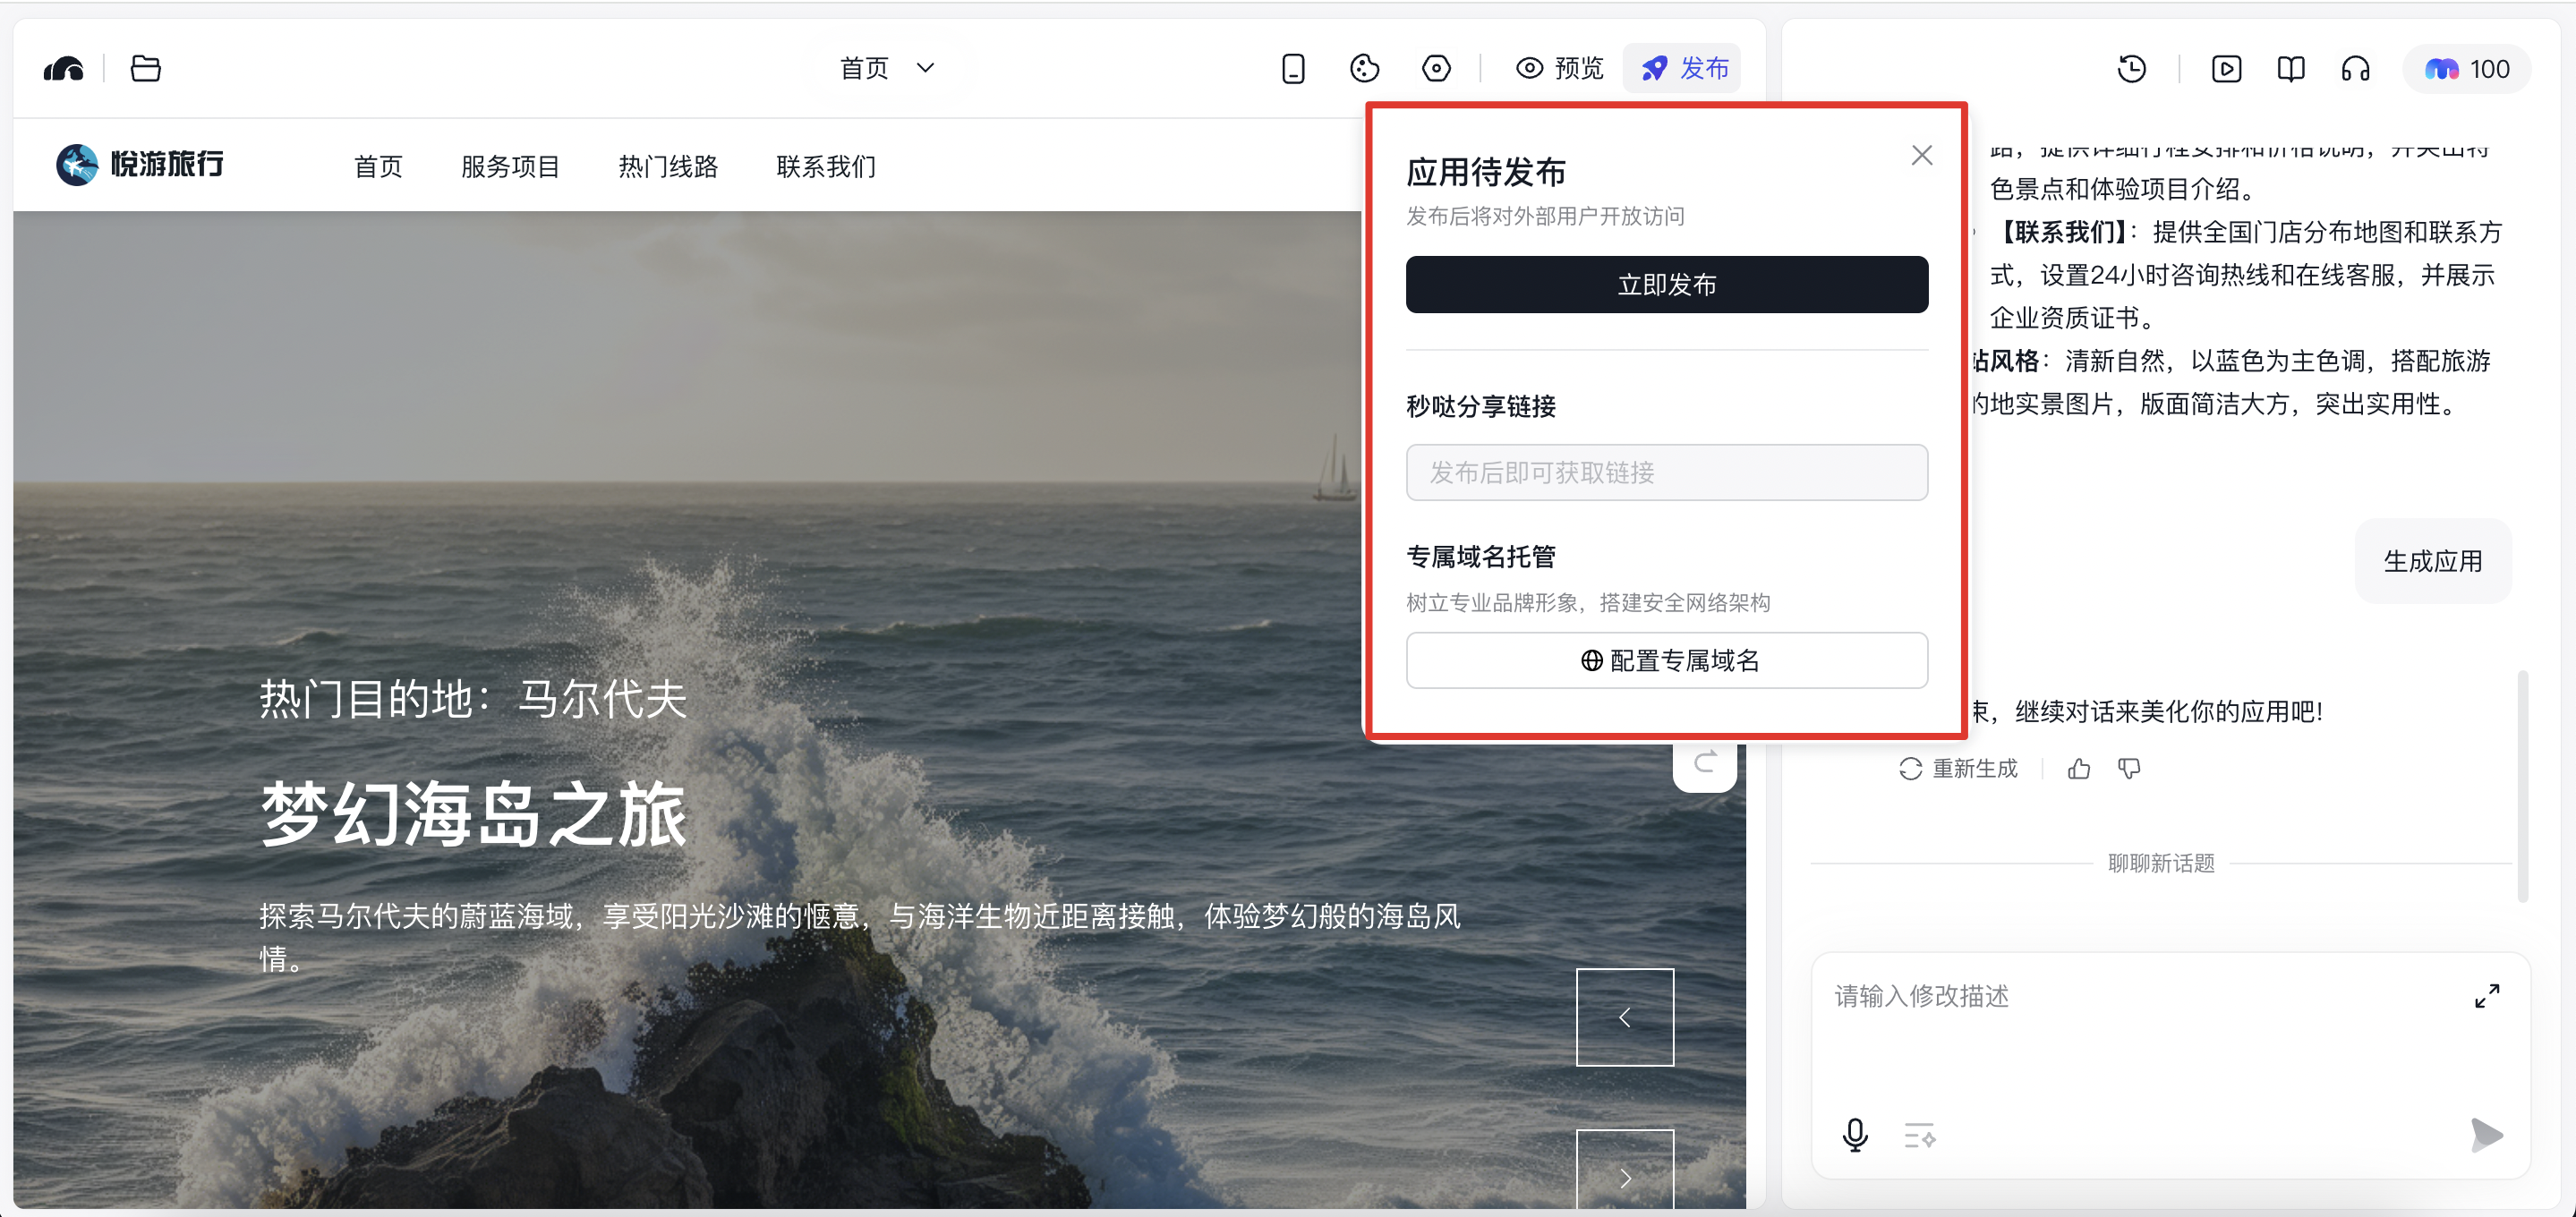Viewport: 2576px width, 1217px height.
Task: Click the text 热门目的地：马尔代夫
Action: 473,698
